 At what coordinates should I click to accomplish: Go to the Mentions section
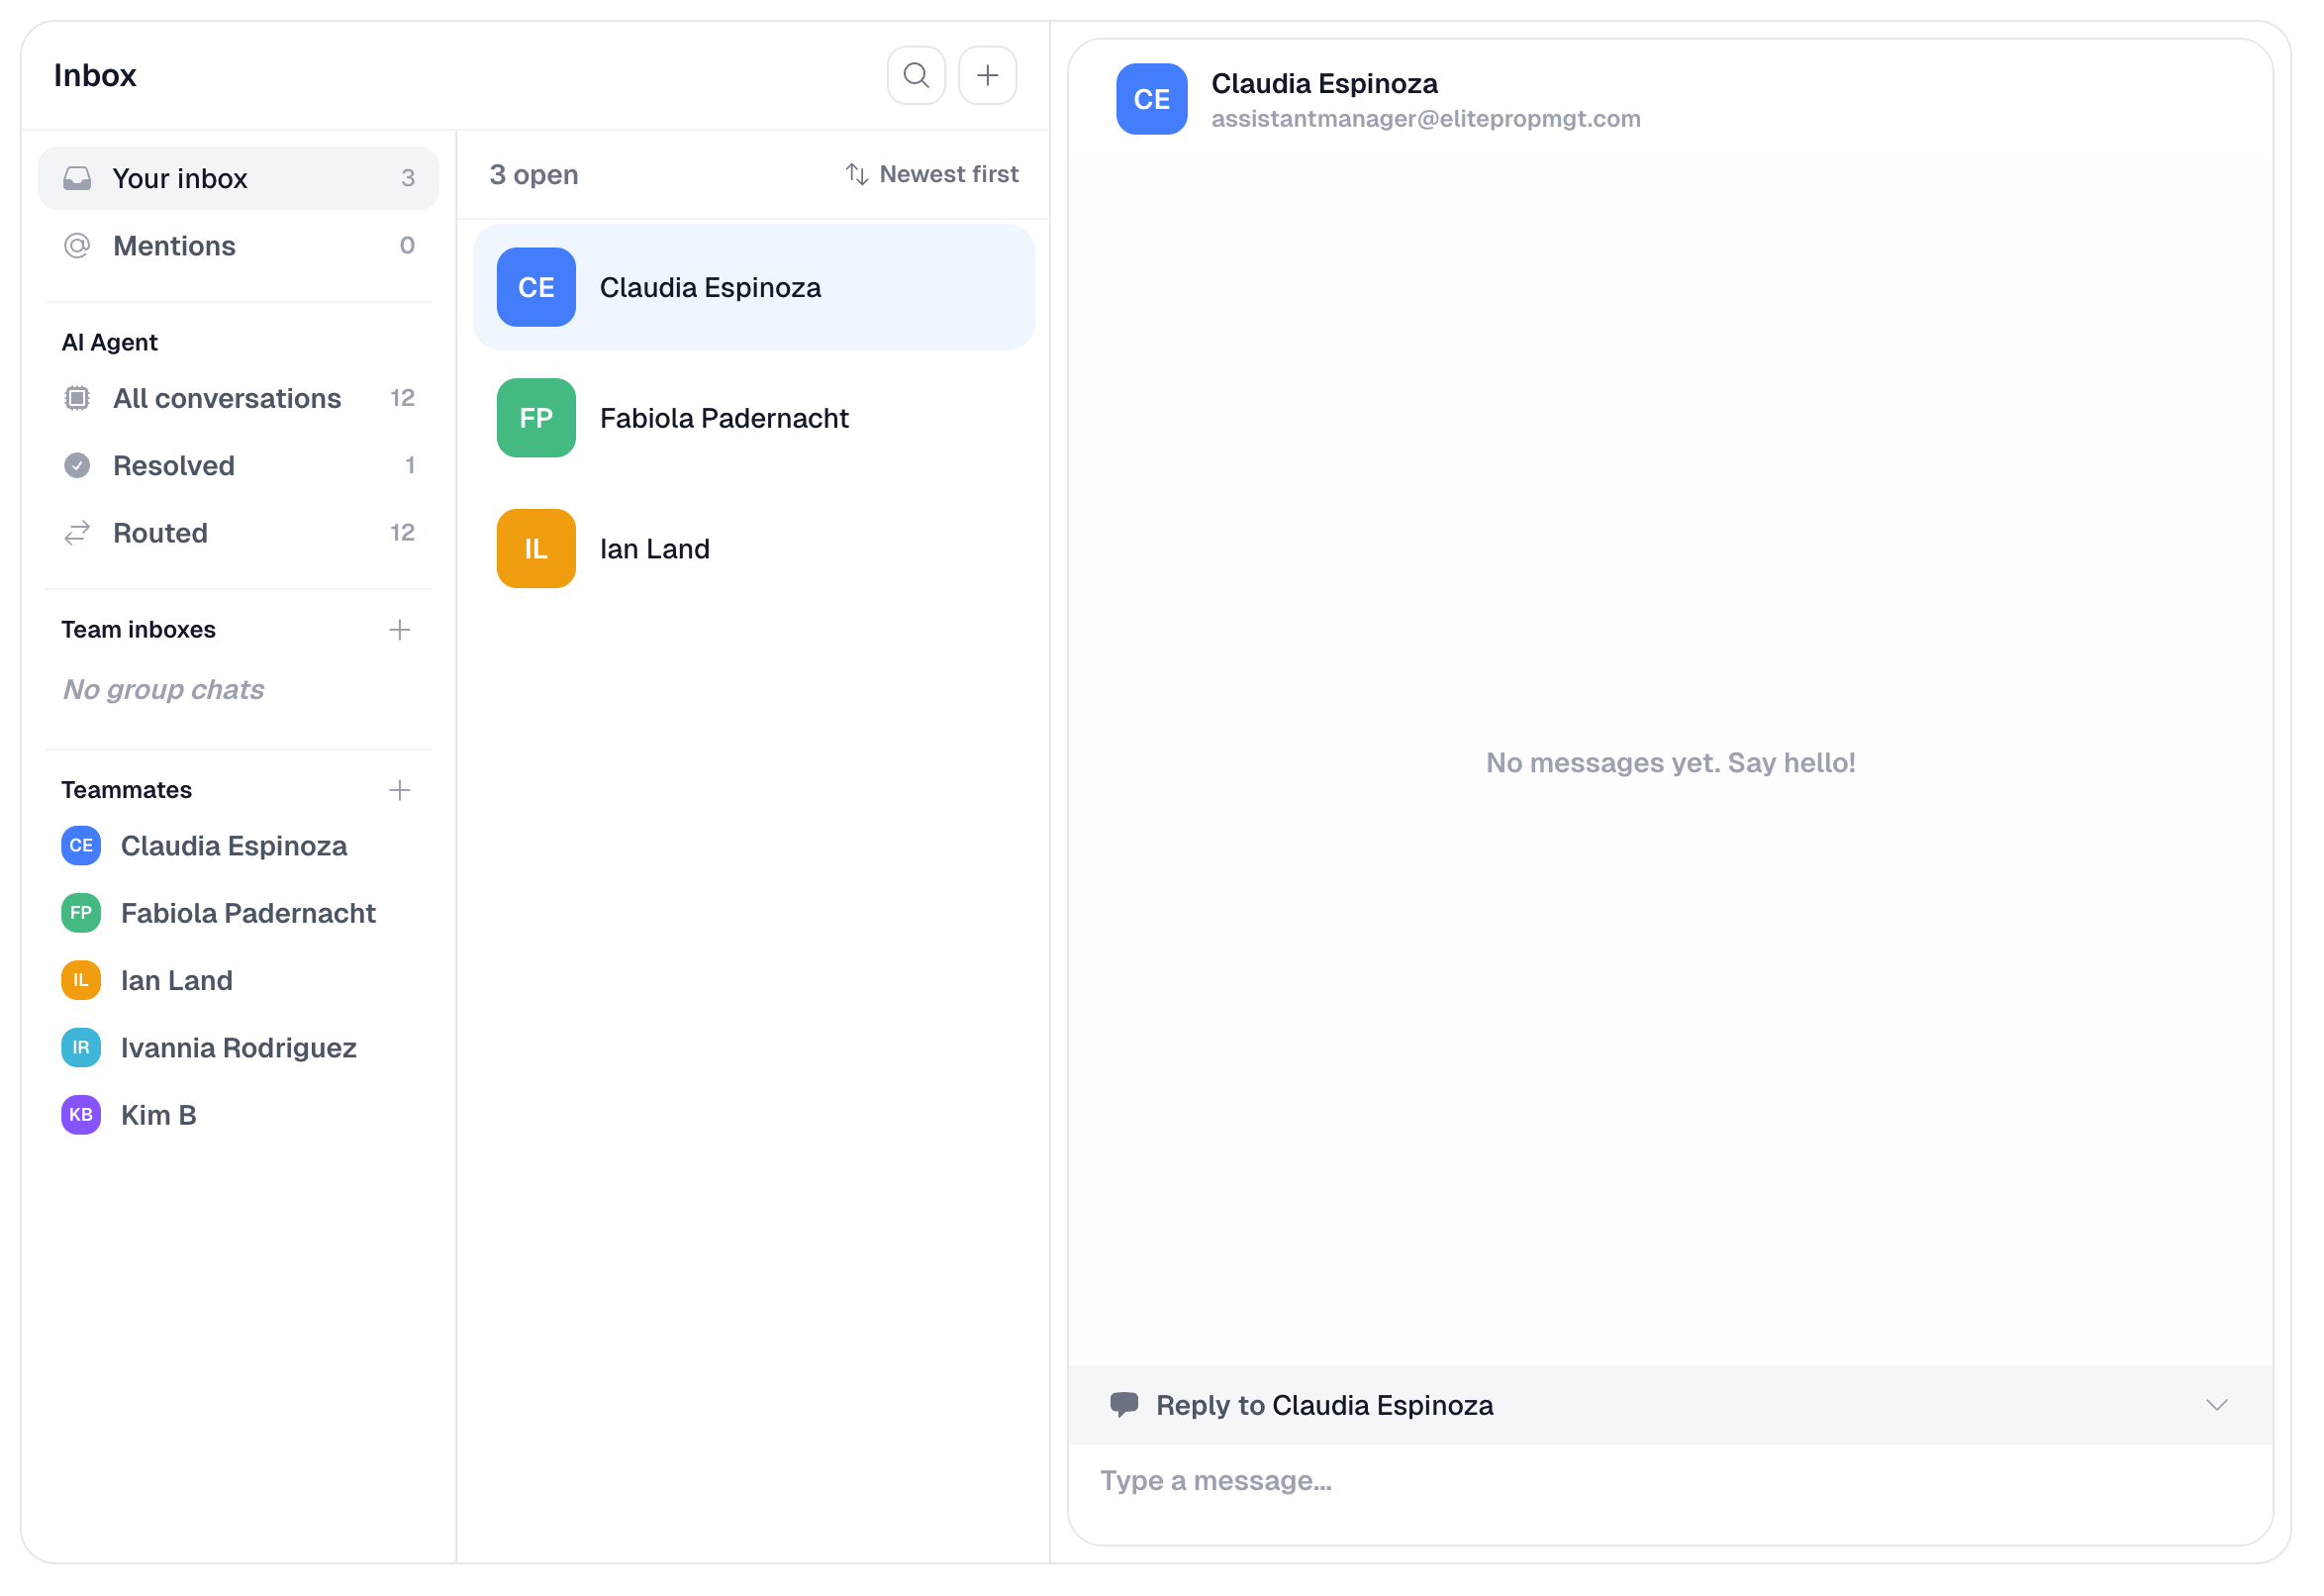pyautogui.click(x=175, y=247)
